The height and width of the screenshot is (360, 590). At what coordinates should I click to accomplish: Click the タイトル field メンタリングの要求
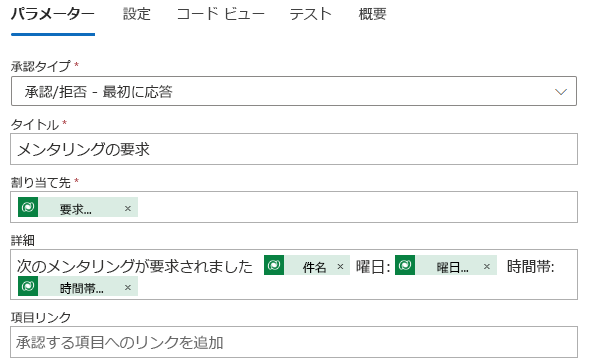point(294,149)
